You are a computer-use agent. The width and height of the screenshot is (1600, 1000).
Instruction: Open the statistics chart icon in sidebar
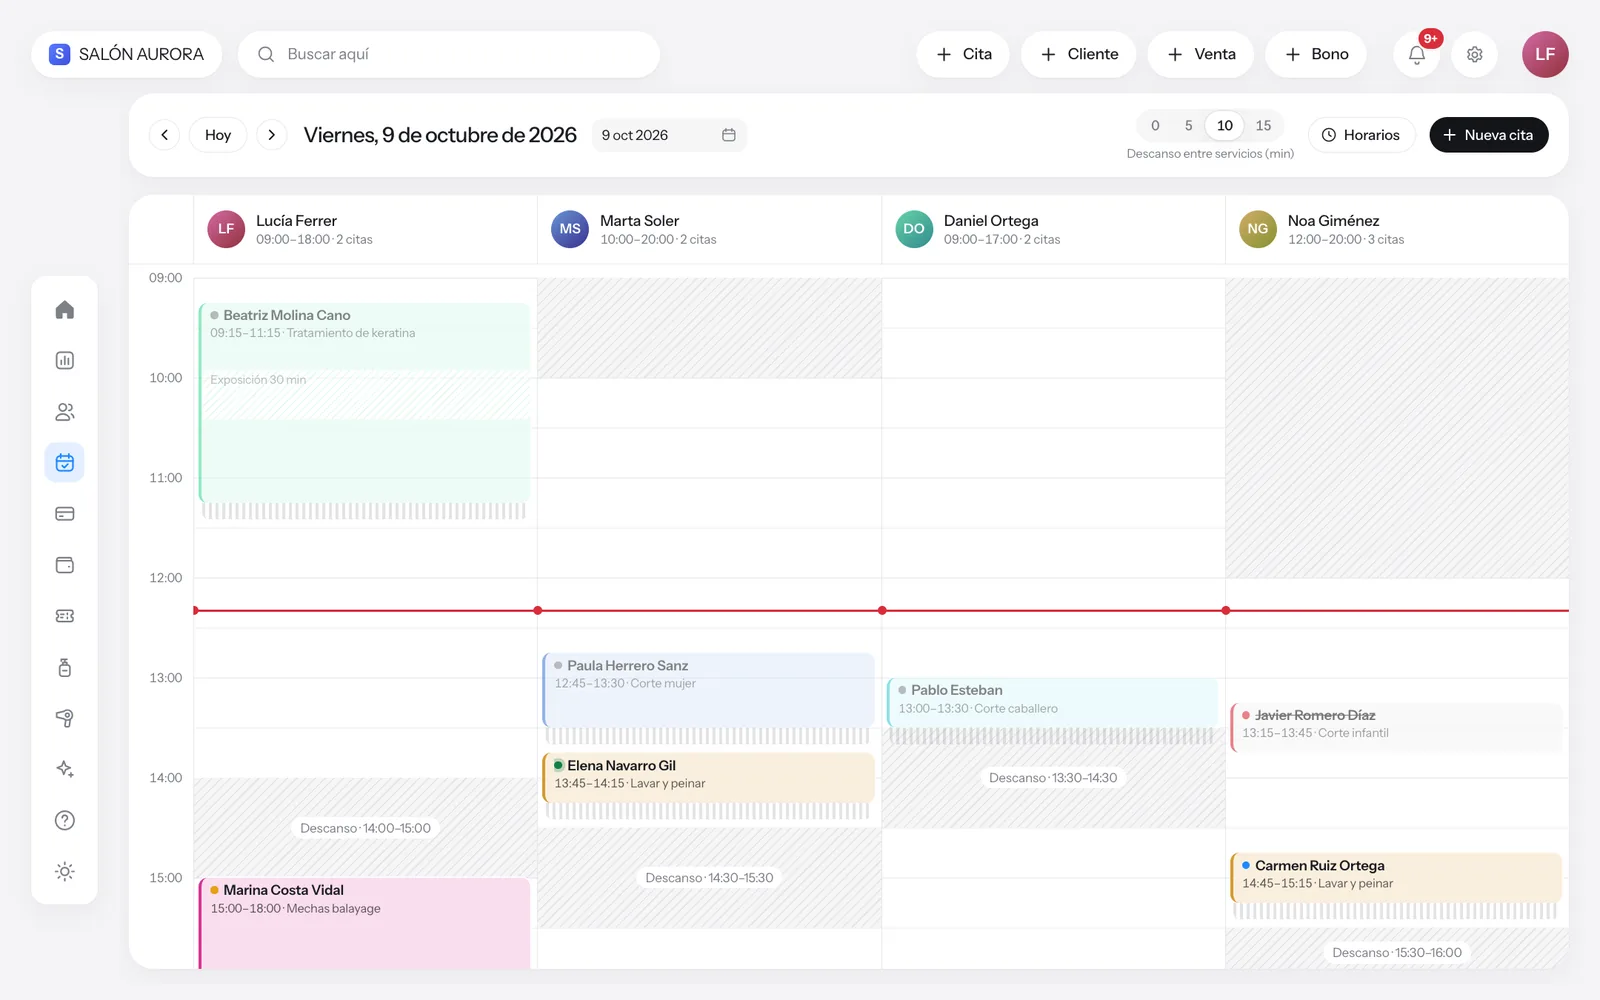[x=65, y=361]
